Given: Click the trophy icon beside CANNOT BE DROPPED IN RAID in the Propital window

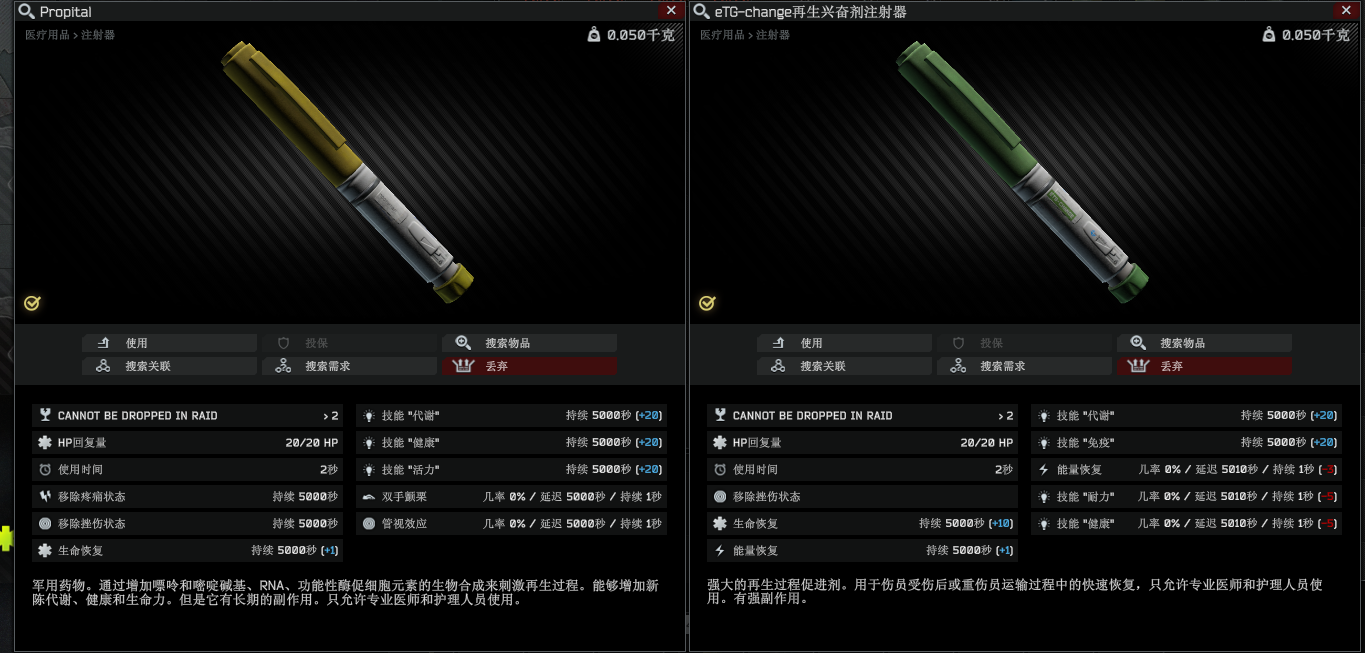Looking at the screenshot, I should (x=44, y=415).
